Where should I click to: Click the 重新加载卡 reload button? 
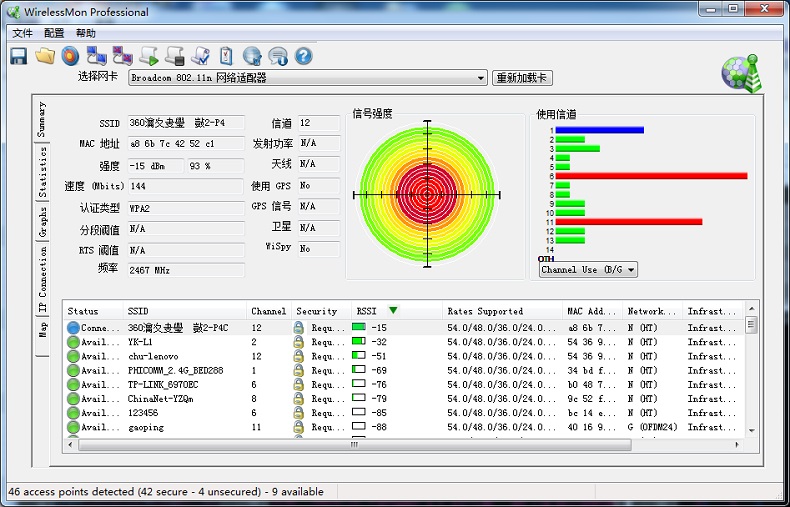click(x=522, y=78)
